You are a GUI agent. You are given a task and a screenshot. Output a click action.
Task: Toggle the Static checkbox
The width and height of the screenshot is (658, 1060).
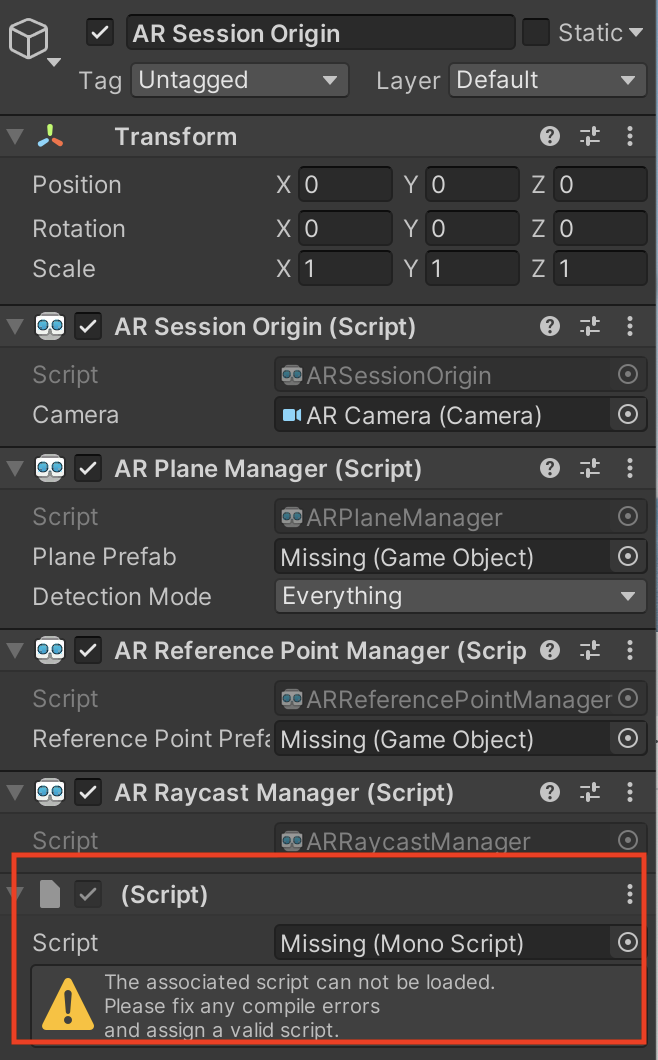tap(537, 32)
